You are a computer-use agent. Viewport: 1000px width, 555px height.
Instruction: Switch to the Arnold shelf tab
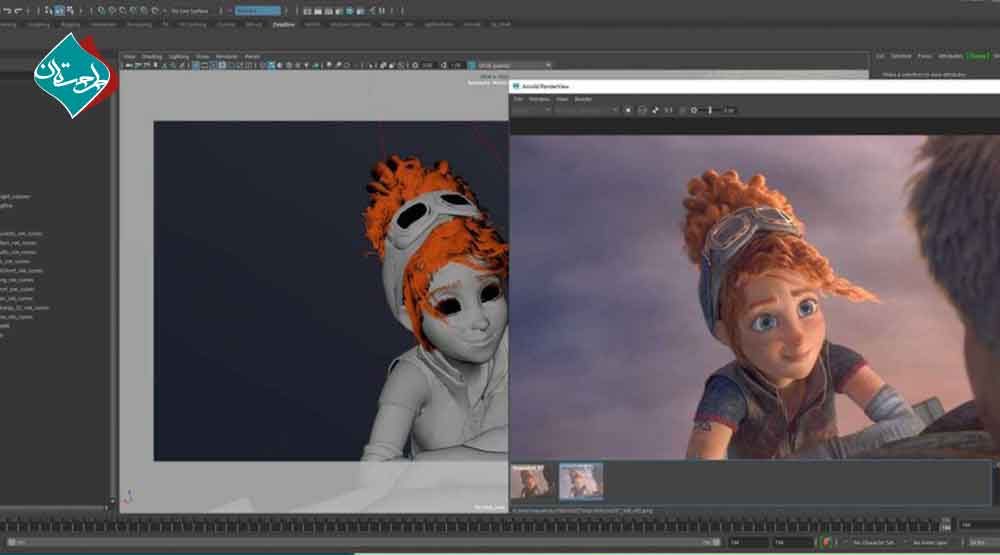tap(254, 24)
